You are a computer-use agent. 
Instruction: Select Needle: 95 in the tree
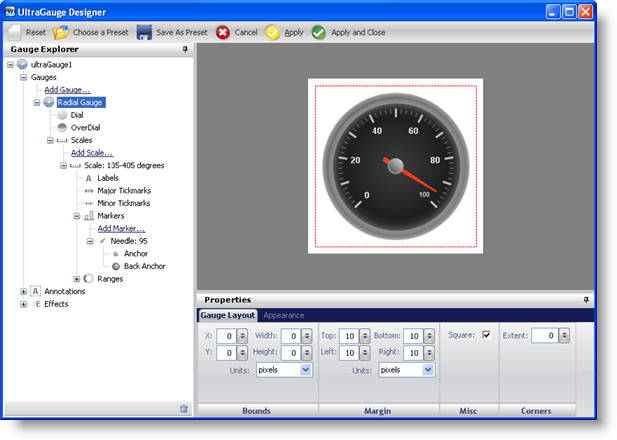pos(129,241)
